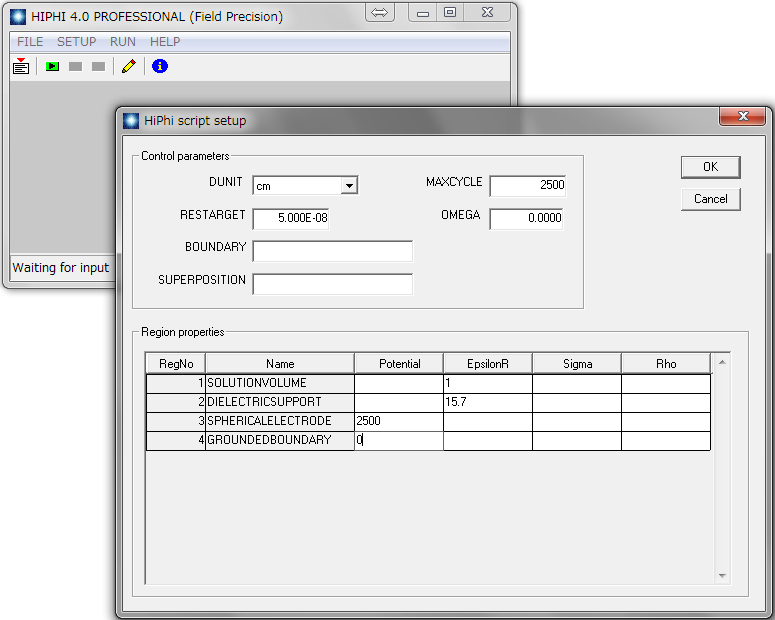Click the Name column header
Screen dimensions: 775x620
pos(280,364)
